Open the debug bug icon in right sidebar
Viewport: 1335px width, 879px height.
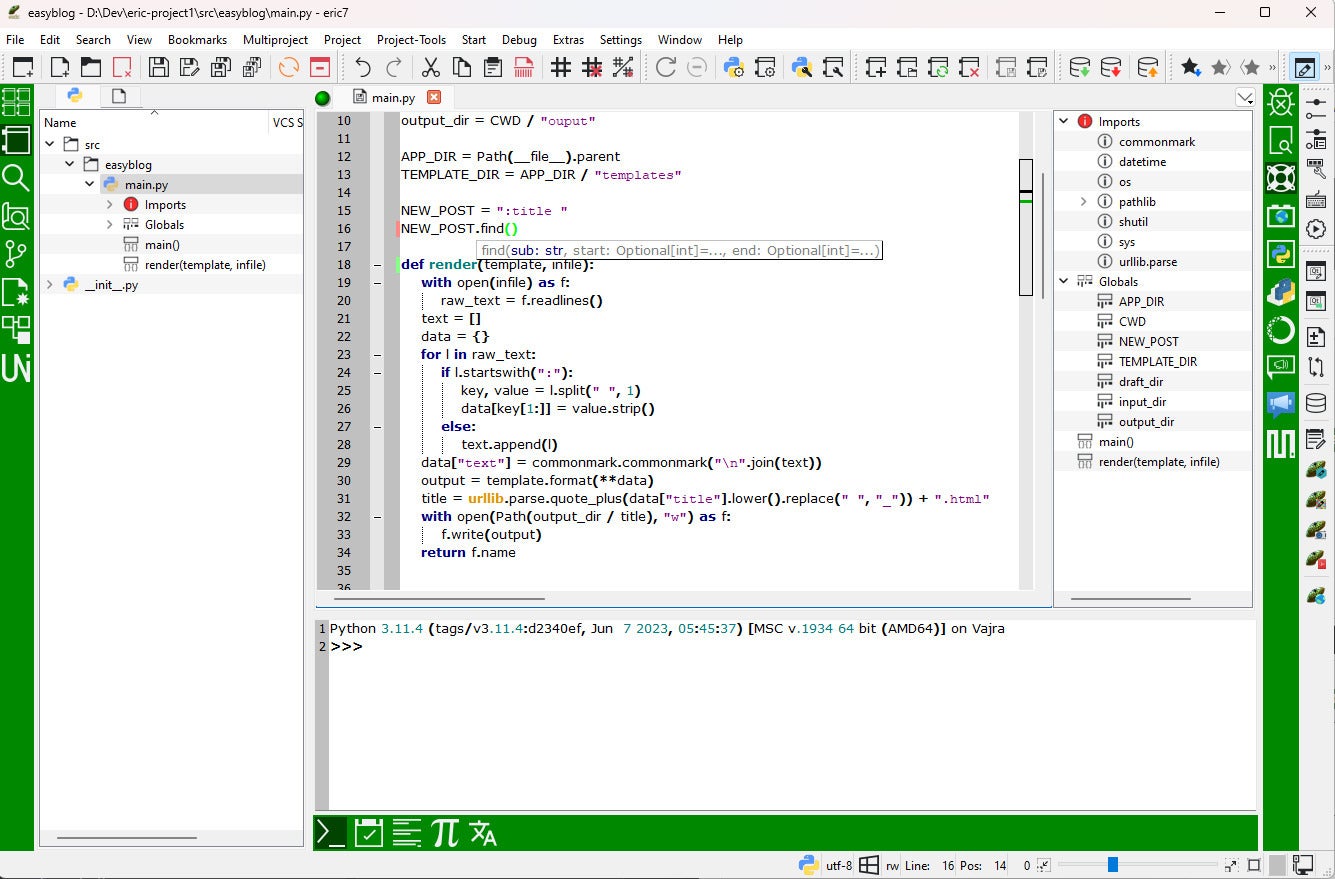tap(1281, 102)
